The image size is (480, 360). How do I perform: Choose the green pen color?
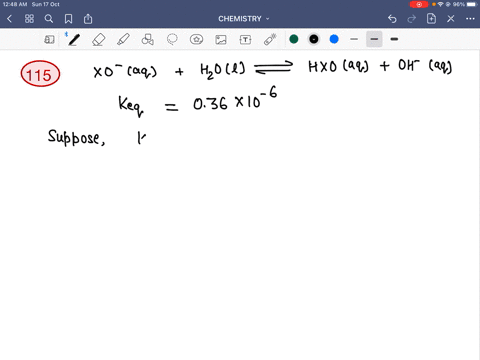point(294,39)
